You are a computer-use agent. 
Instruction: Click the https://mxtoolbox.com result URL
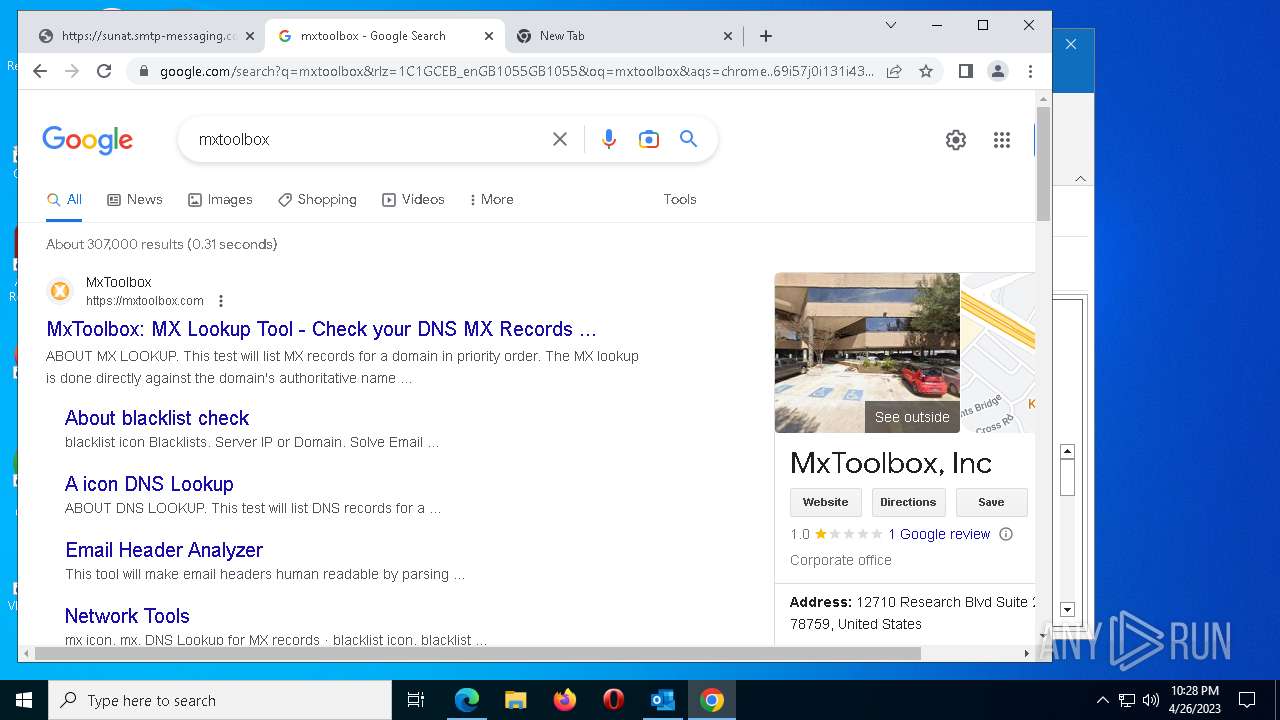click(145, 301)
